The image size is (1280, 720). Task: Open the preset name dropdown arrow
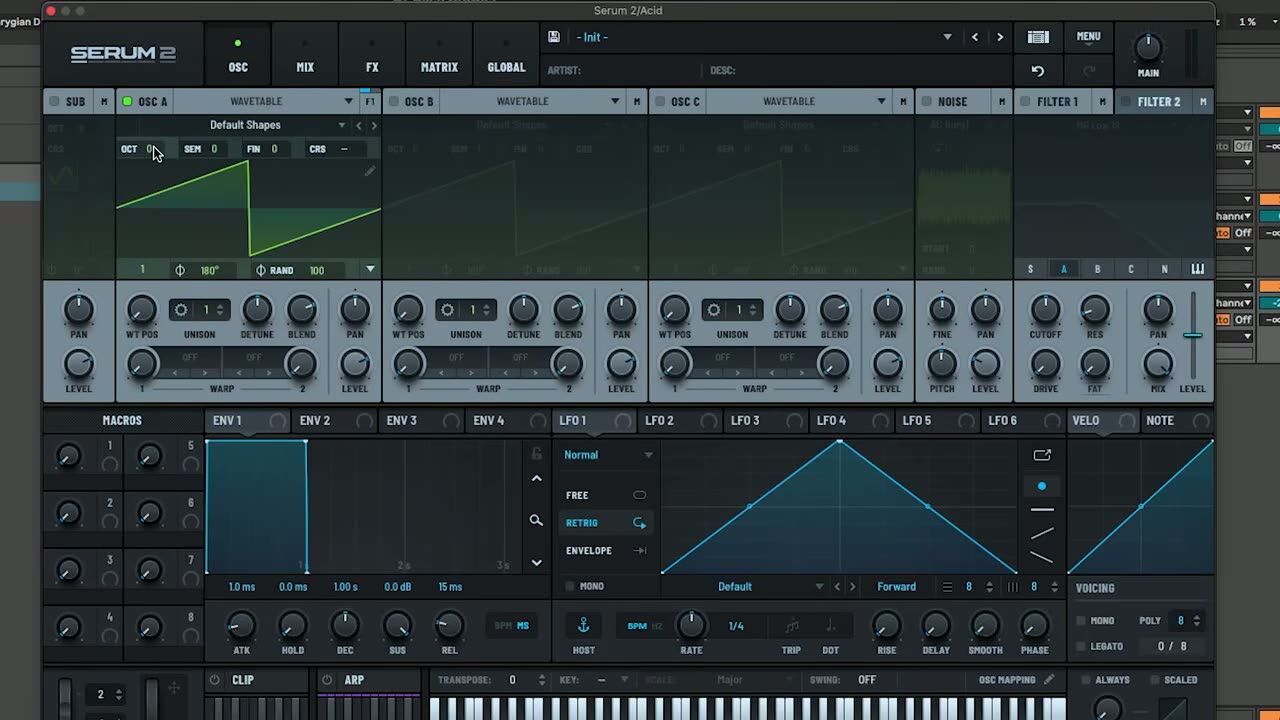(x=947, y=37)
